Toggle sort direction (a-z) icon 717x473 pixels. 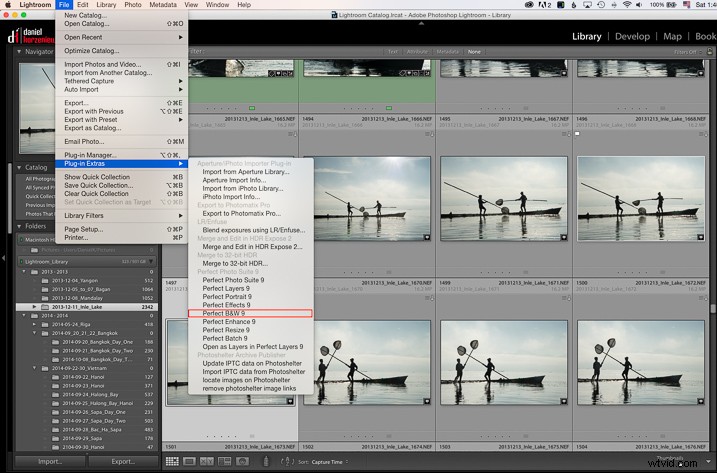[286, 461]
